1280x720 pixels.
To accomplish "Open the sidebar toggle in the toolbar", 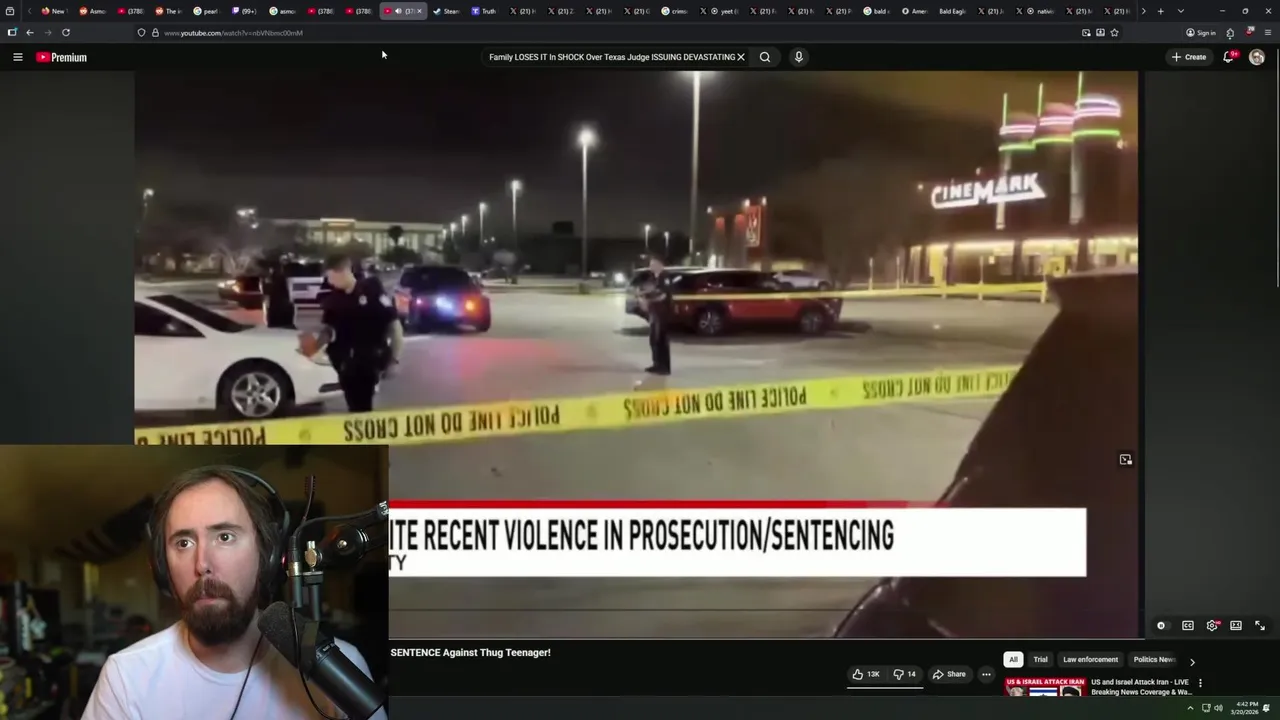I will (12, 32).
